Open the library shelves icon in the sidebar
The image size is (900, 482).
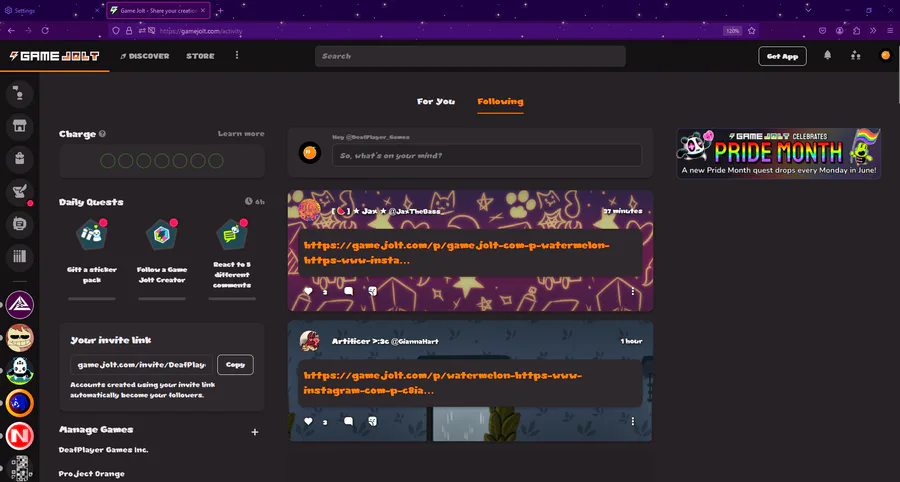pos(20,258)
